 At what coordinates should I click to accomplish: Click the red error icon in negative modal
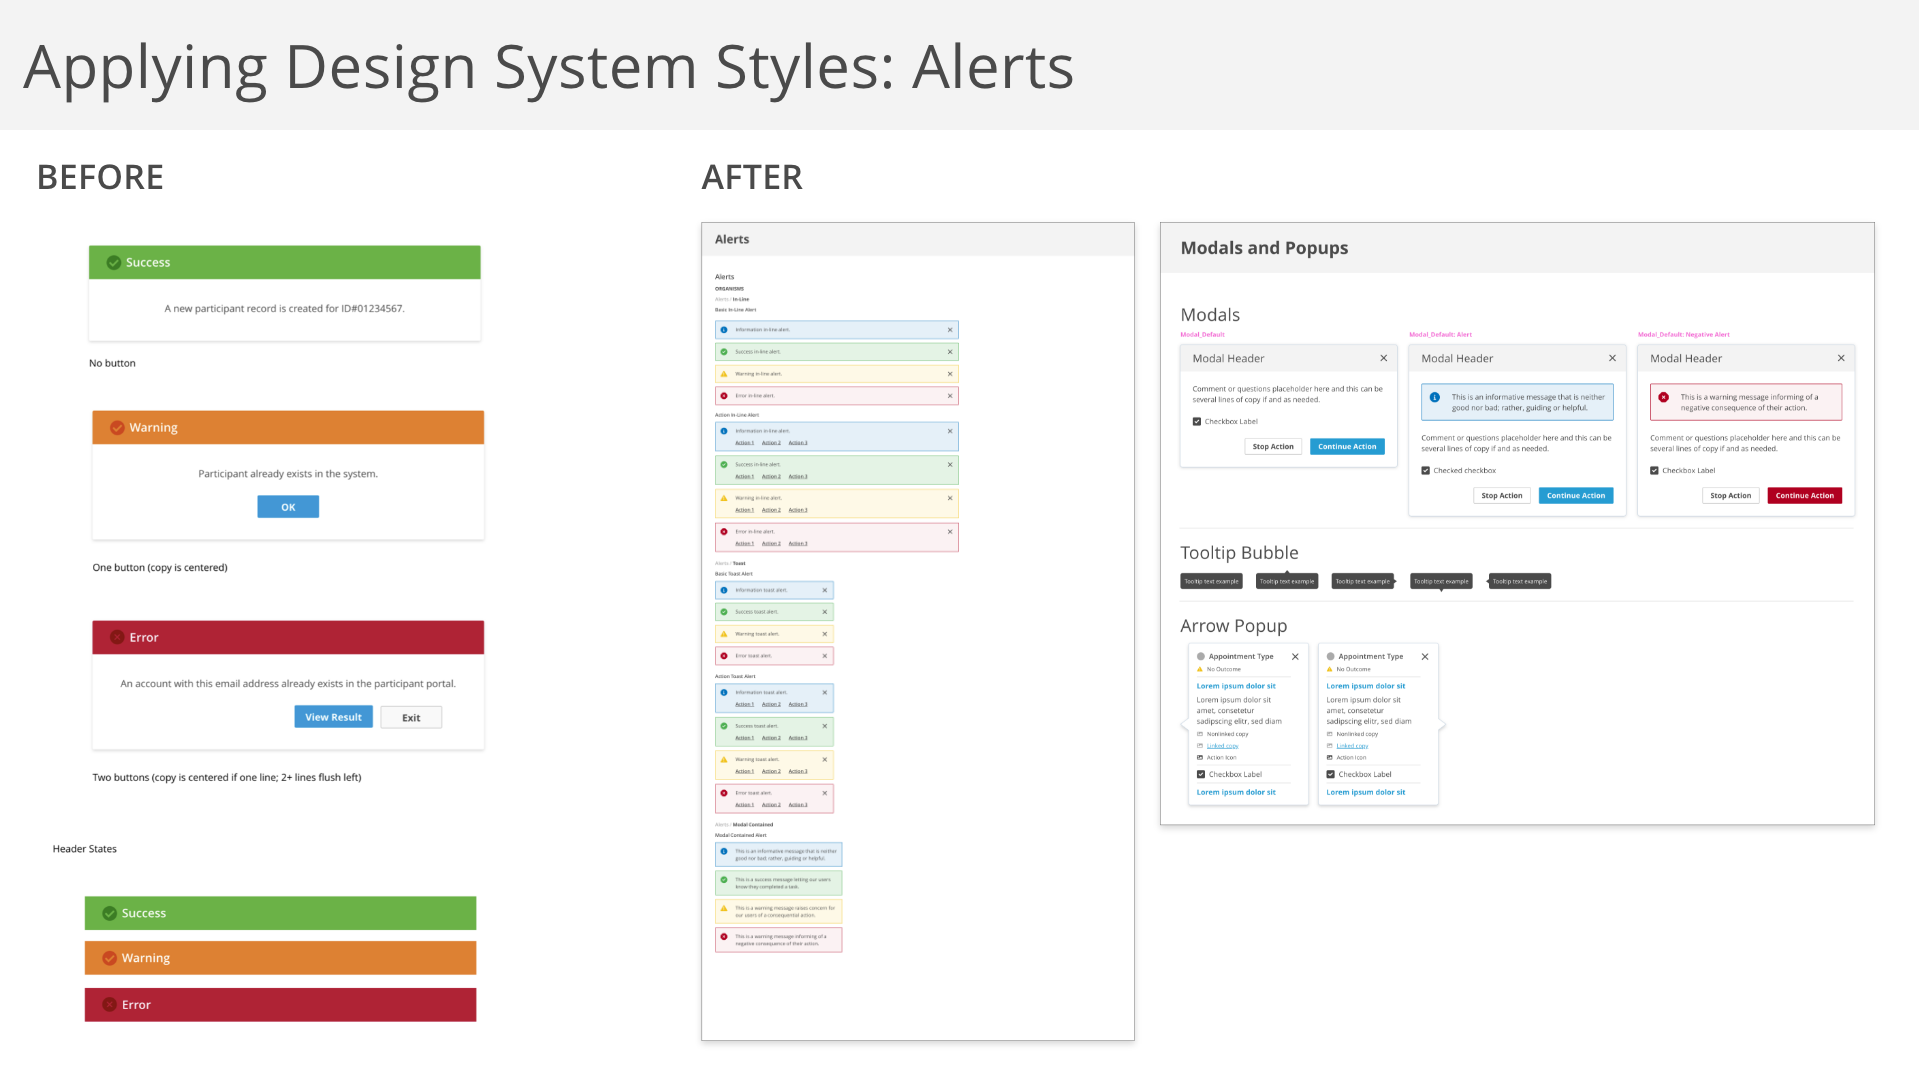coord(1664,398)
